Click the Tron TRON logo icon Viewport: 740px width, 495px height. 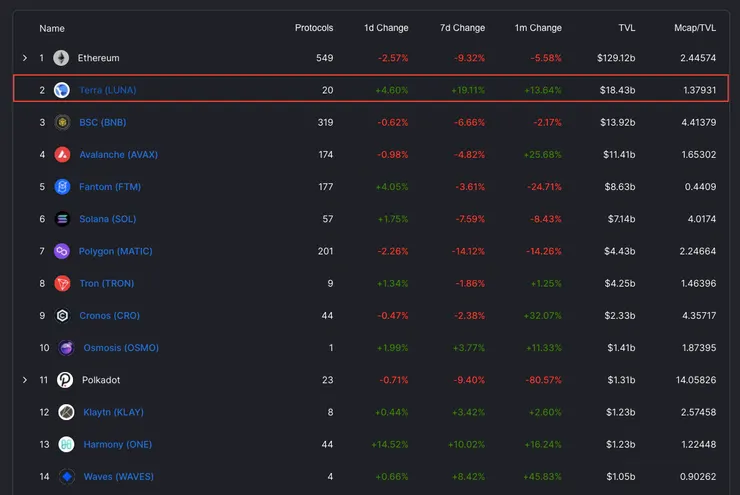[62, 283]
